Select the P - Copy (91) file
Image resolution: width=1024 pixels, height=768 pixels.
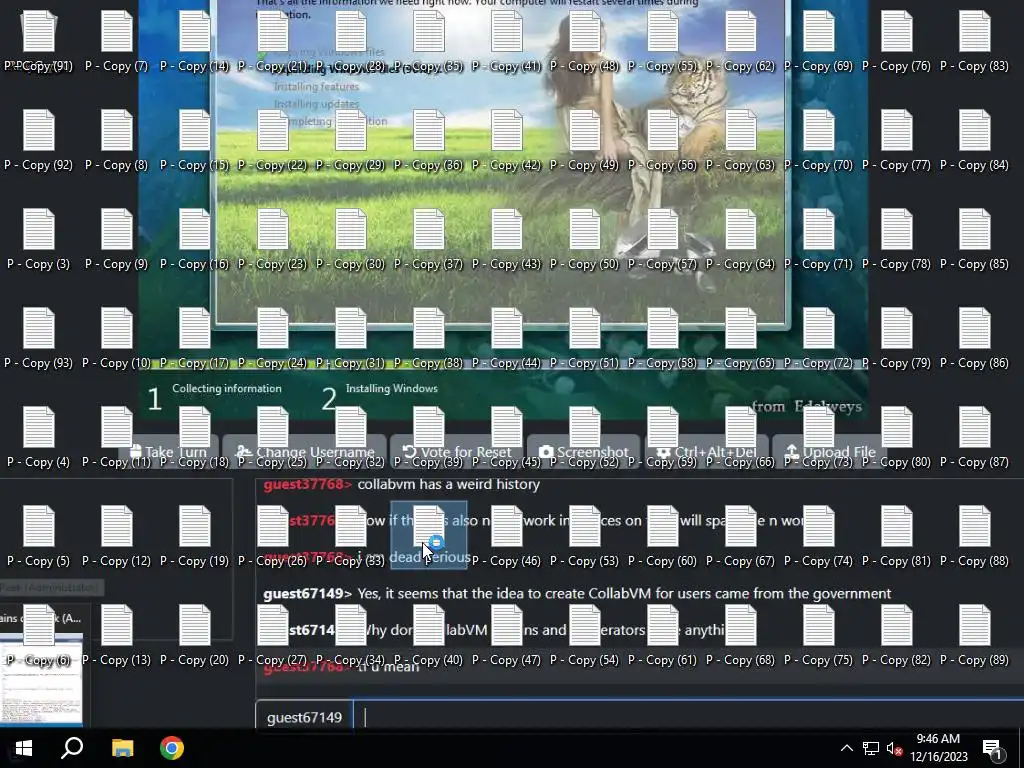coord(39,40)
